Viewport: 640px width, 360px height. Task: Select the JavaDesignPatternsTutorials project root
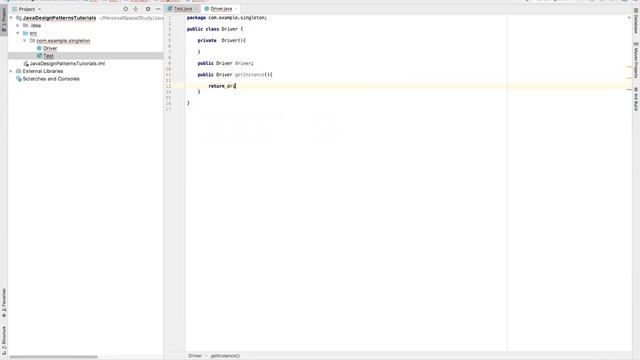click(x=59, y=18)
